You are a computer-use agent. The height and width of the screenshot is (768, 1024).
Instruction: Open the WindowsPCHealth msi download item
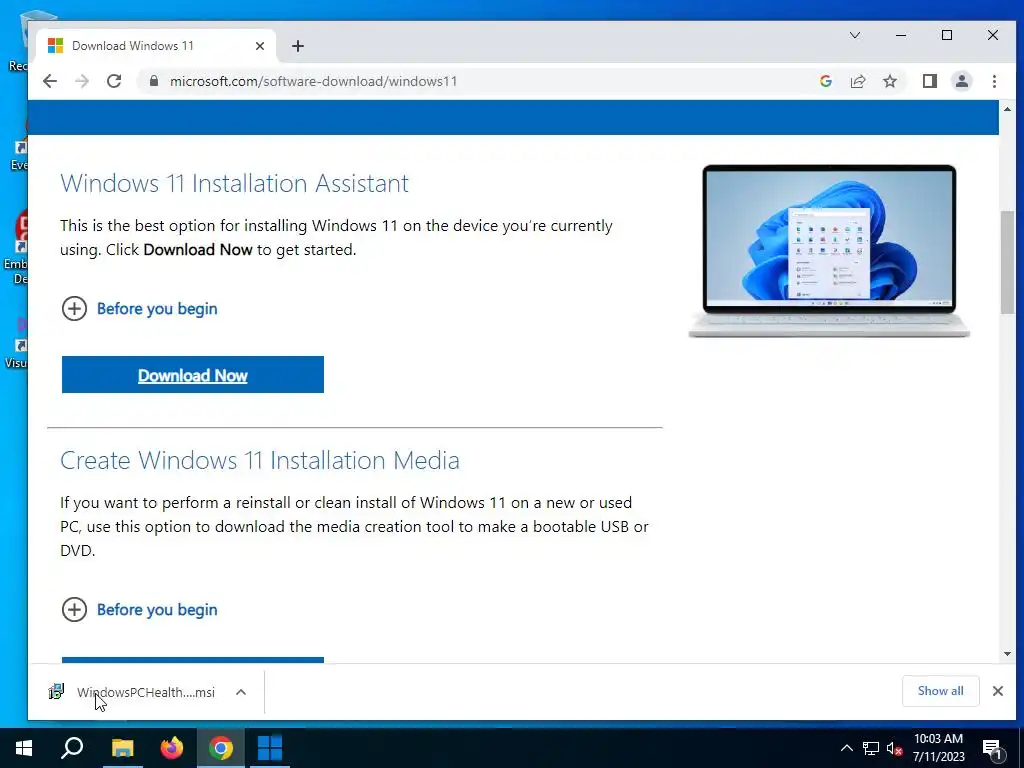click(x=132, y=692)
